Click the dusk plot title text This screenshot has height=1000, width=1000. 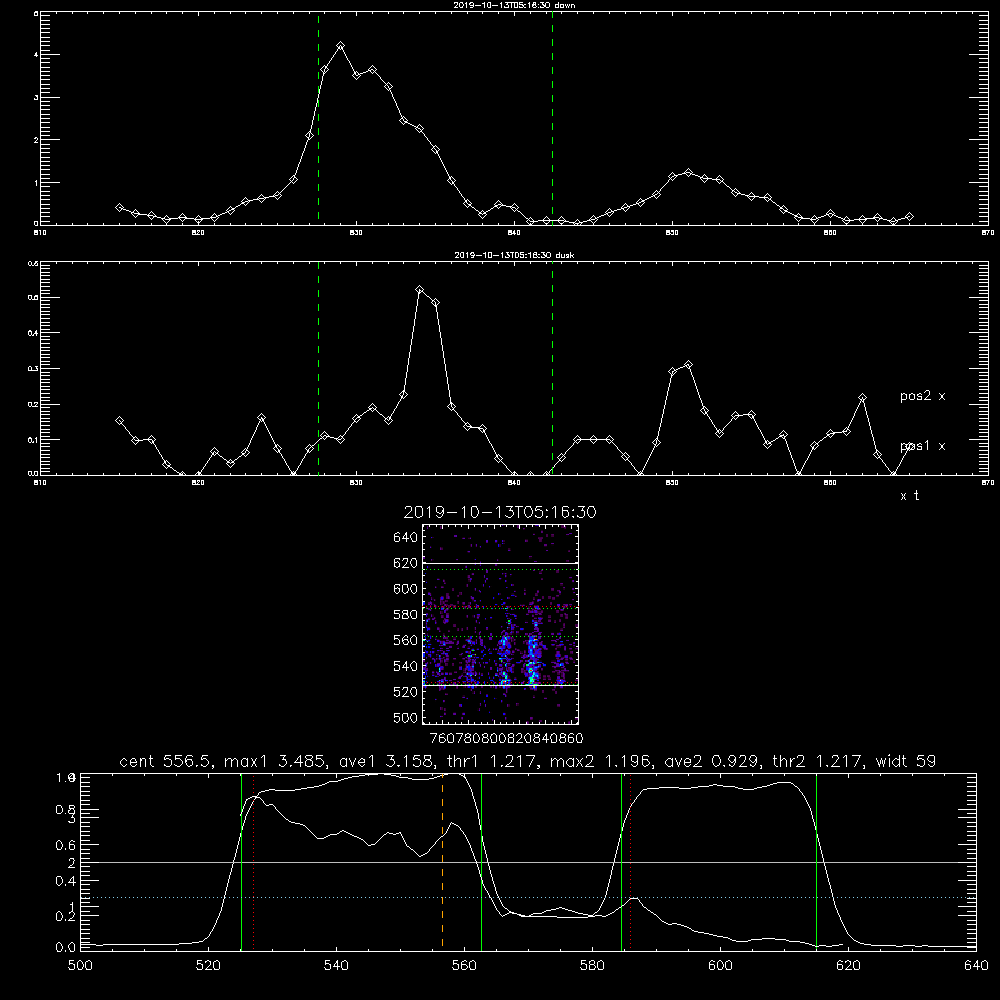(x=515, y=255)
